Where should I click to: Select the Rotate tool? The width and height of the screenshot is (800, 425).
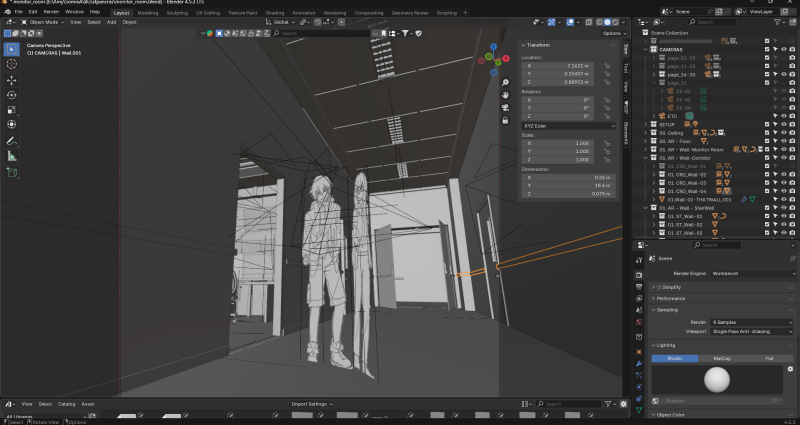pos(12,94)
